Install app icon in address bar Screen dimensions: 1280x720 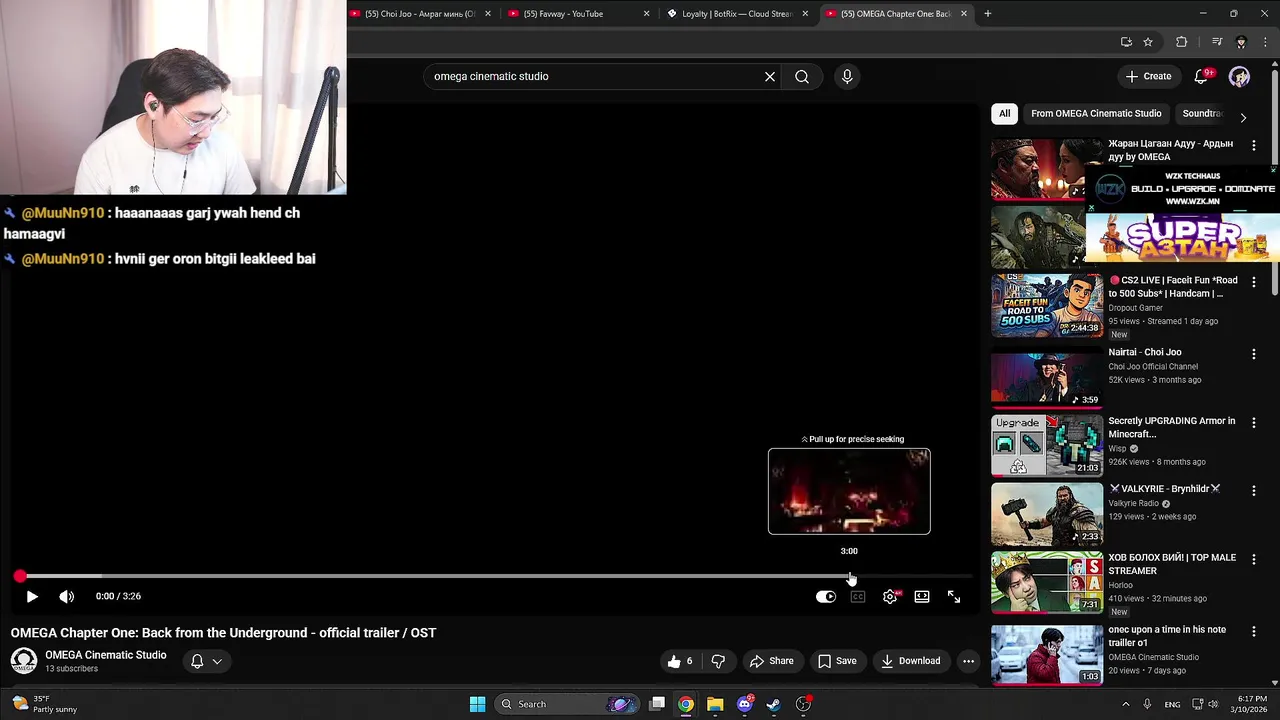tap(1126, 42)
